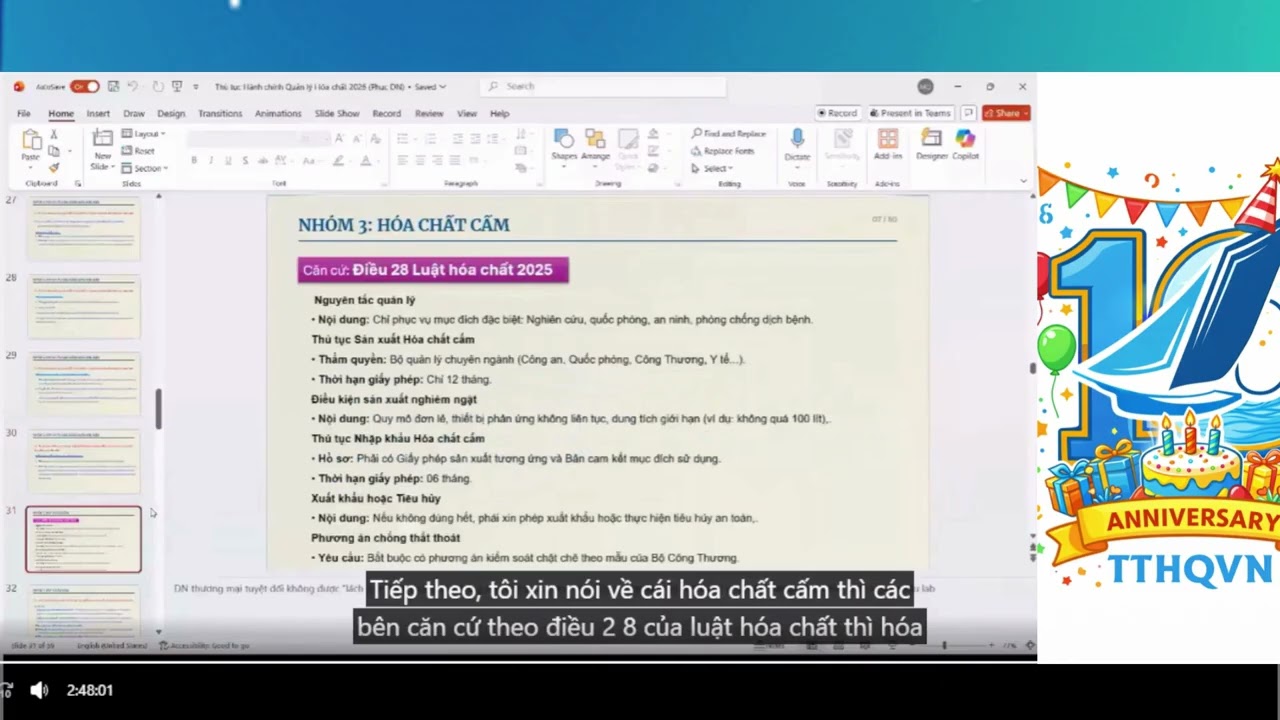1280x720 pixels.
Task: Toggle Italic formatting
Action: coord(211,160)
